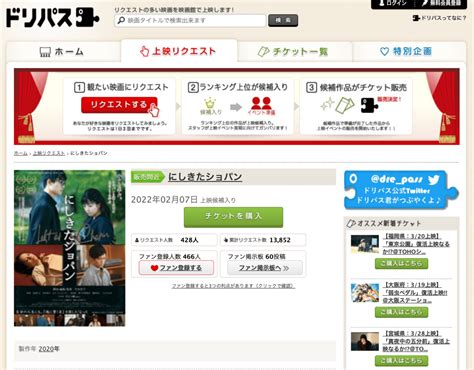Switch to the ホーム tab
The width and height of the screenshot is (474, 370).
click(x=63, y=52)
